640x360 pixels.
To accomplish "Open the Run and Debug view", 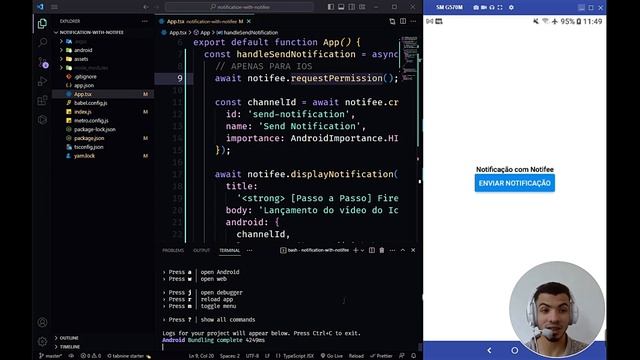I will point(42,81).
